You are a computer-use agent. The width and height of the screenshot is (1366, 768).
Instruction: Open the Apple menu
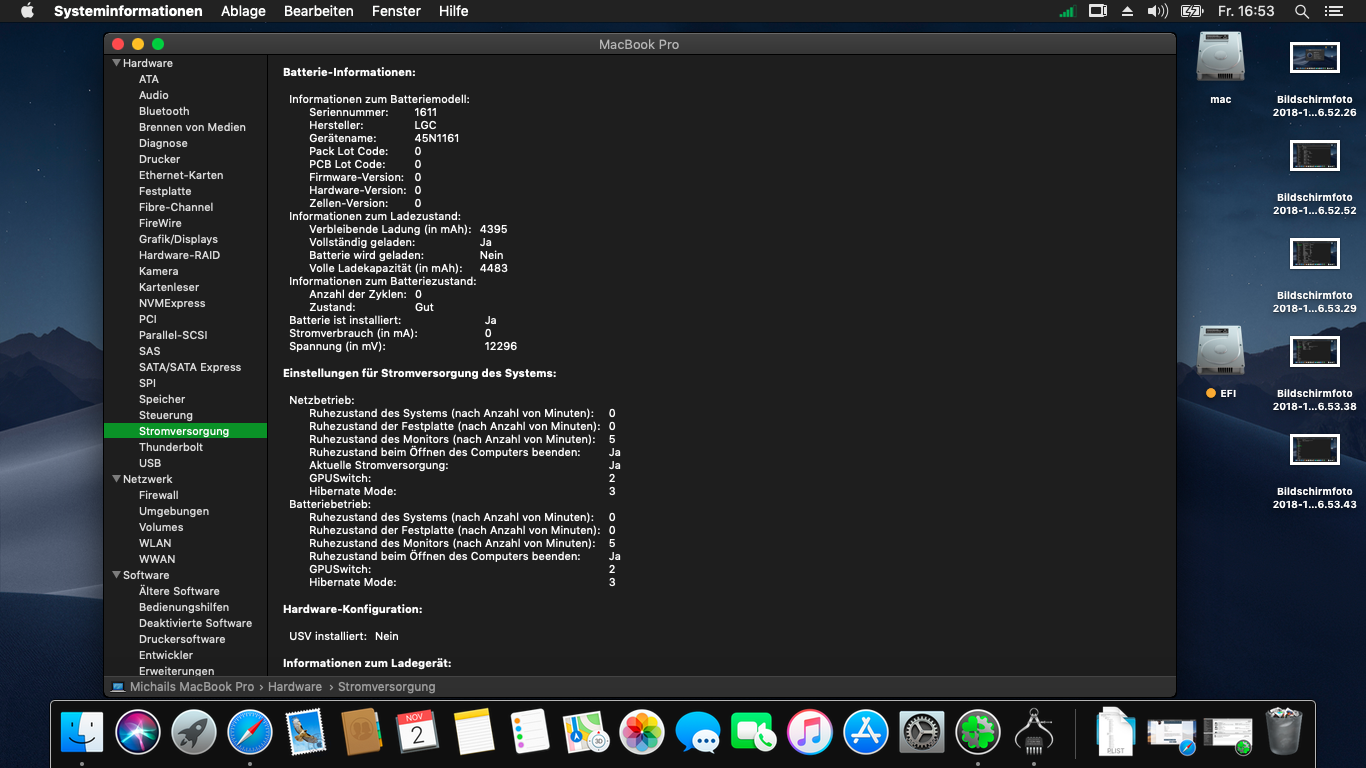tap(27, 11)
